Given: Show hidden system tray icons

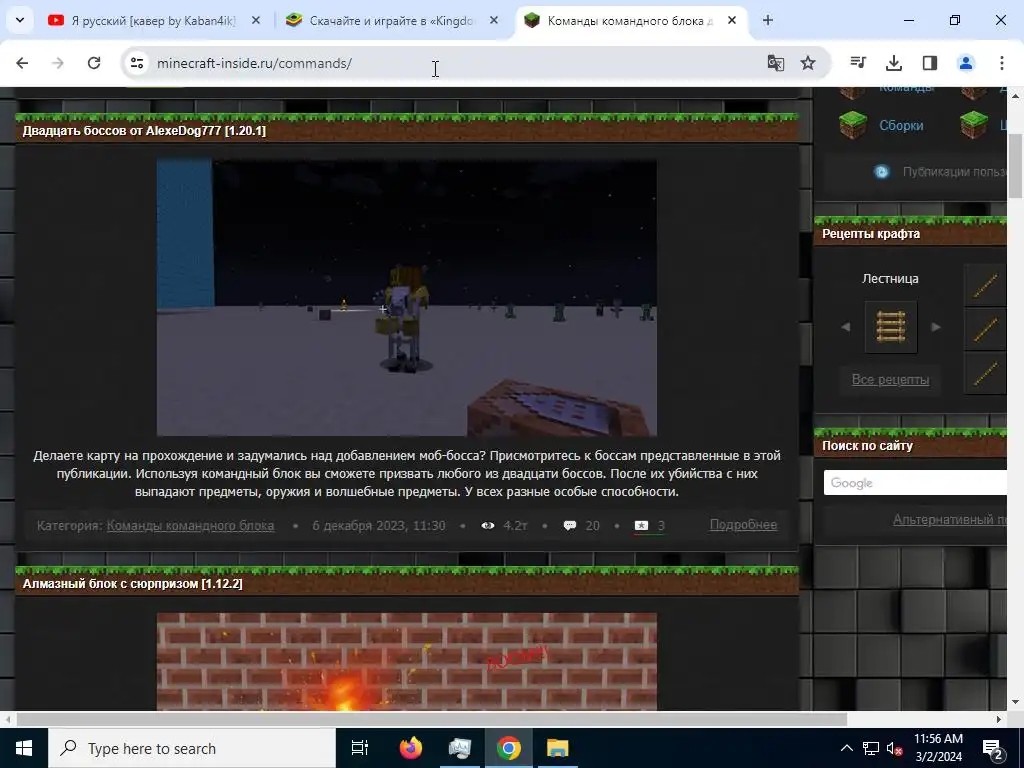Looking at the screenshot, I should pyautogui.click(x=846, y=748).
